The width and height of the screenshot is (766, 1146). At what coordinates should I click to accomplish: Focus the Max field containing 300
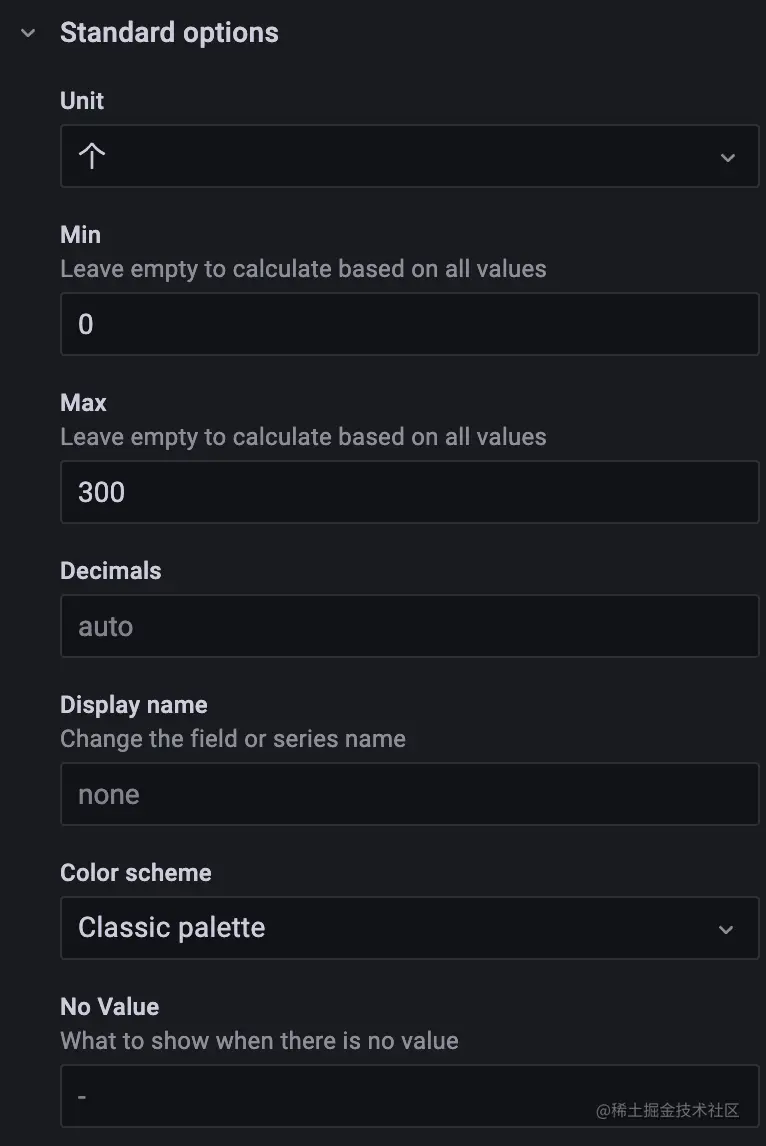pyautogui.click(x=409, y=492)
